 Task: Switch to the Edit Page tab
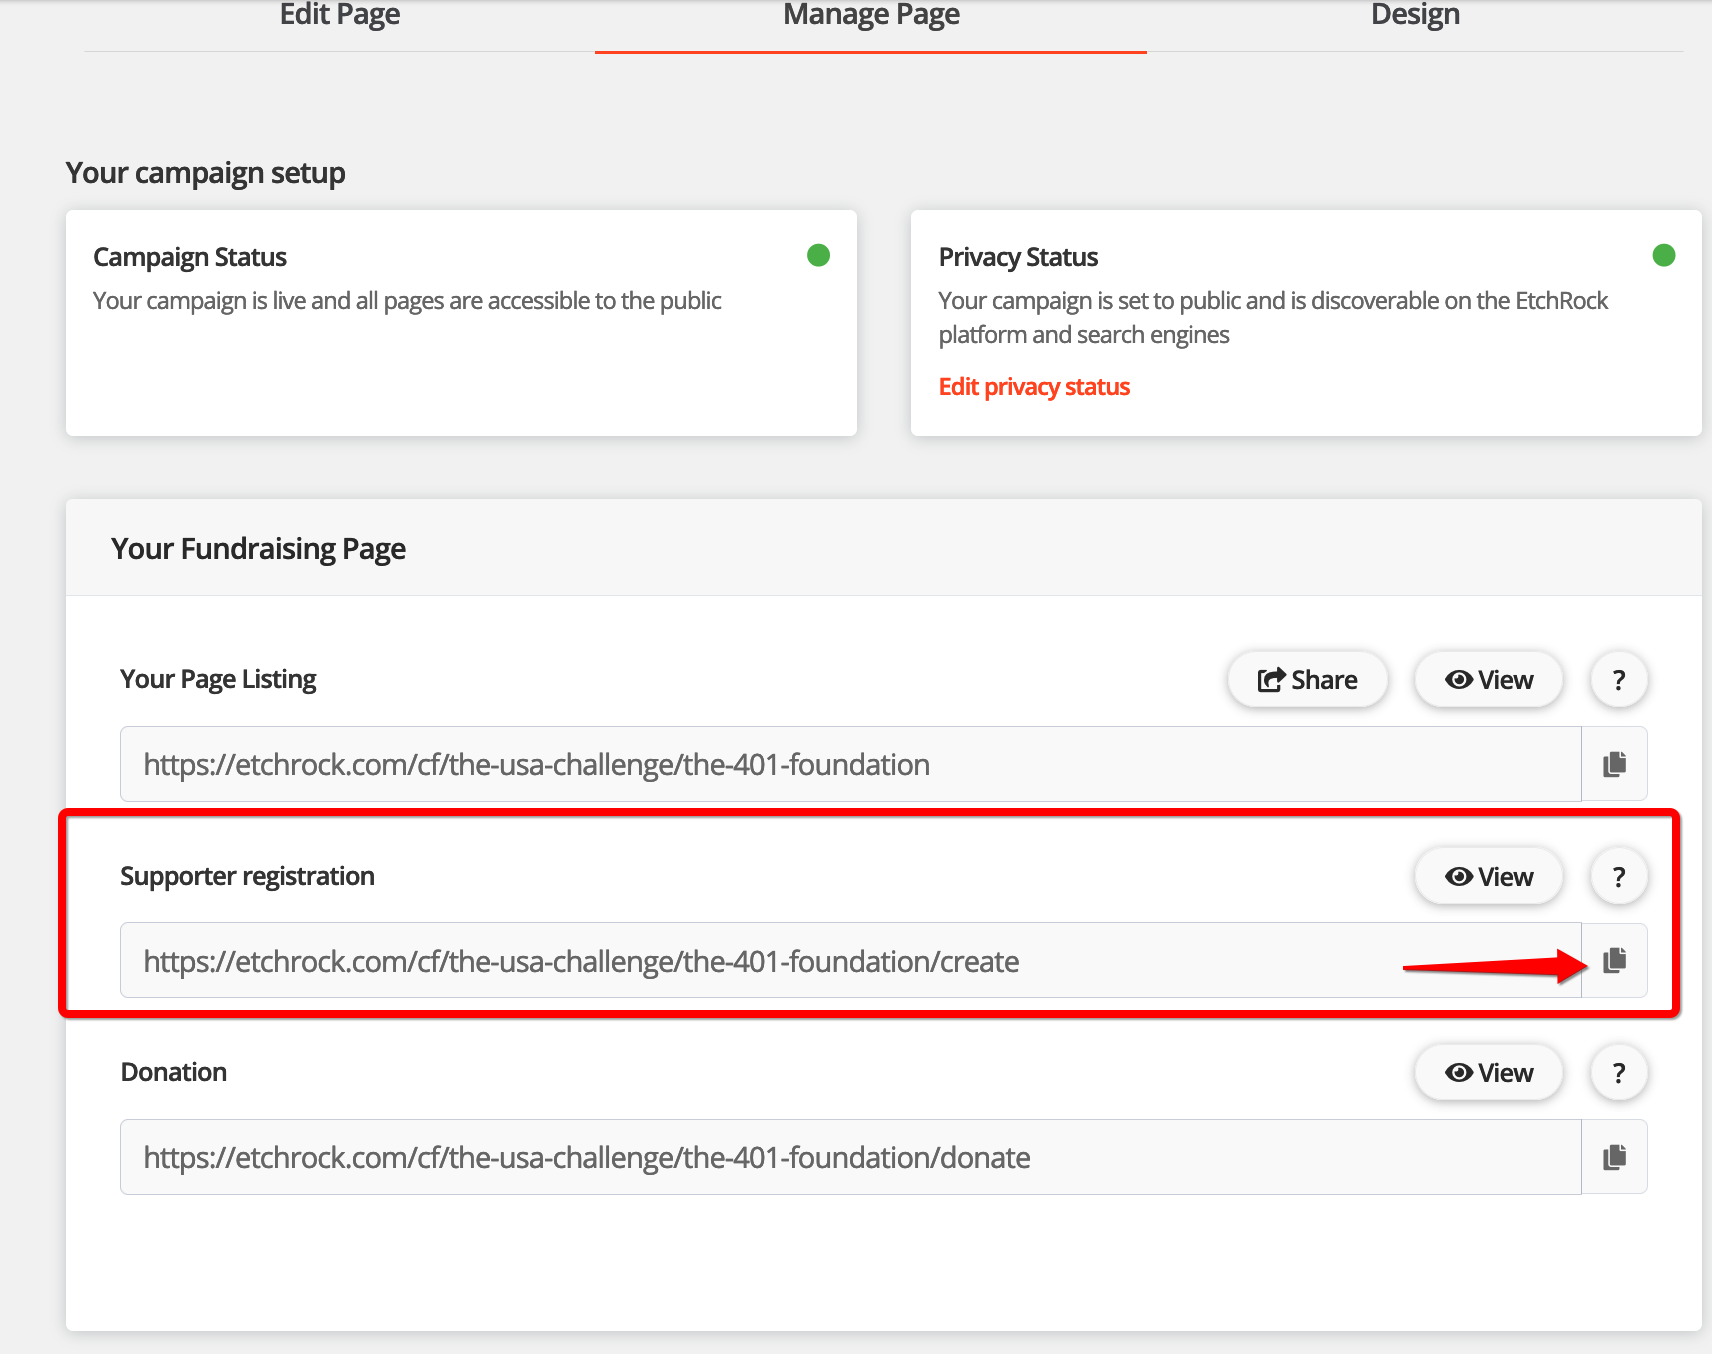(x=340, y=16)
